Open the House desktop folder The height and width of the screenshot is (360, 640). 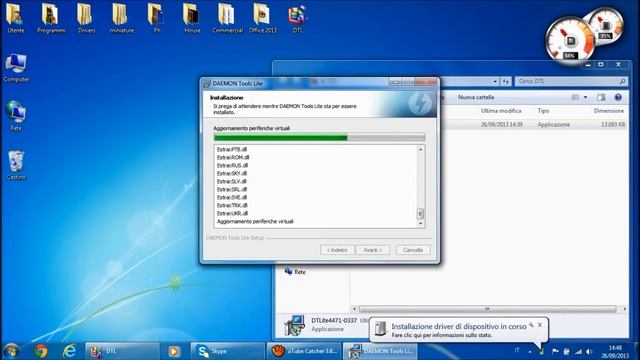click(192, 18)
